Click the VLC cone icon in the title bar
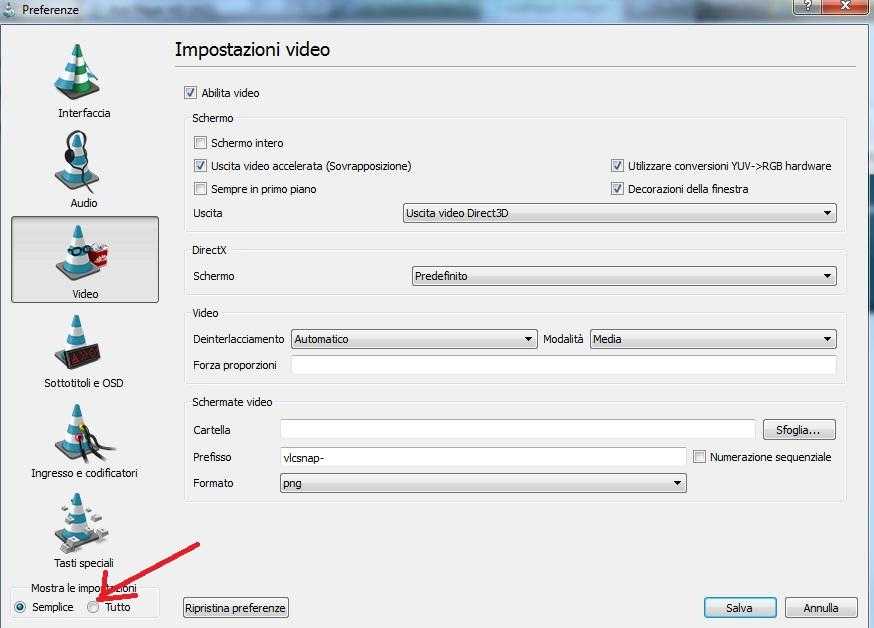The image size is (874, 628). [x=9, y=8]
